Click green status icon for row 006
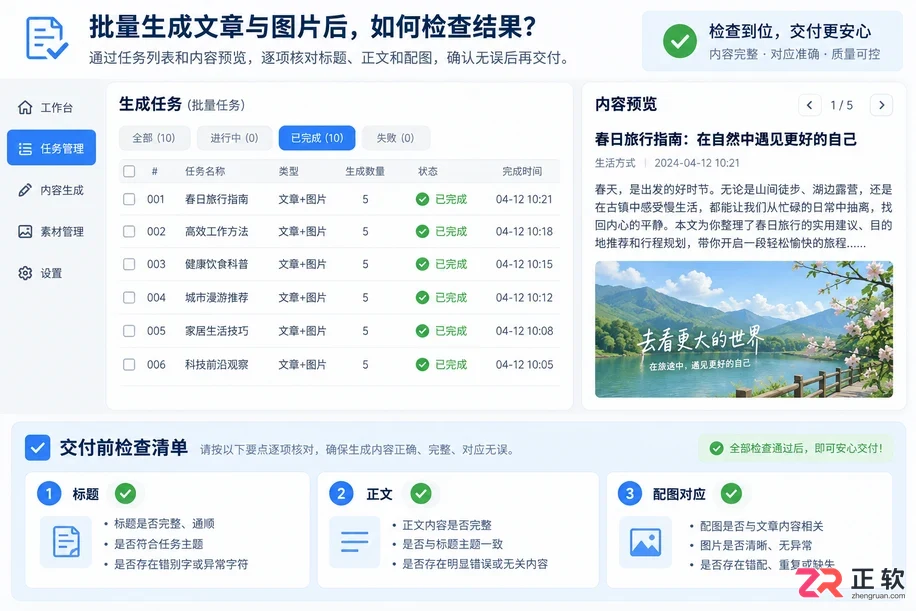916x611 pixels. tap(422, 364)
